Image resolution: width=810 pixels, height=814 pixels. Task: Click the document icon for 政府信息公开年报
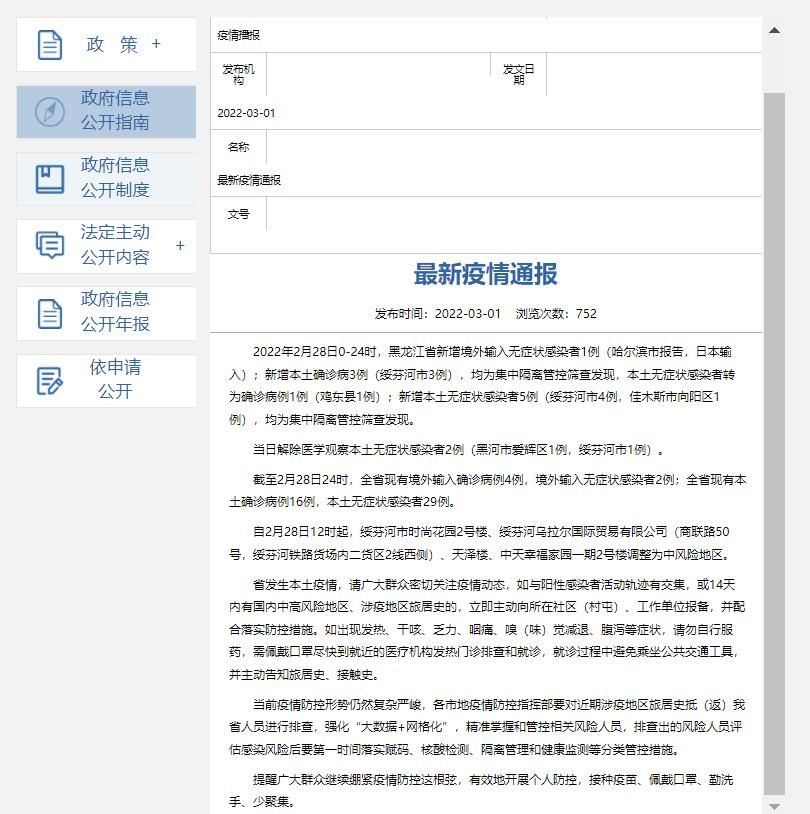coord(50,313)
